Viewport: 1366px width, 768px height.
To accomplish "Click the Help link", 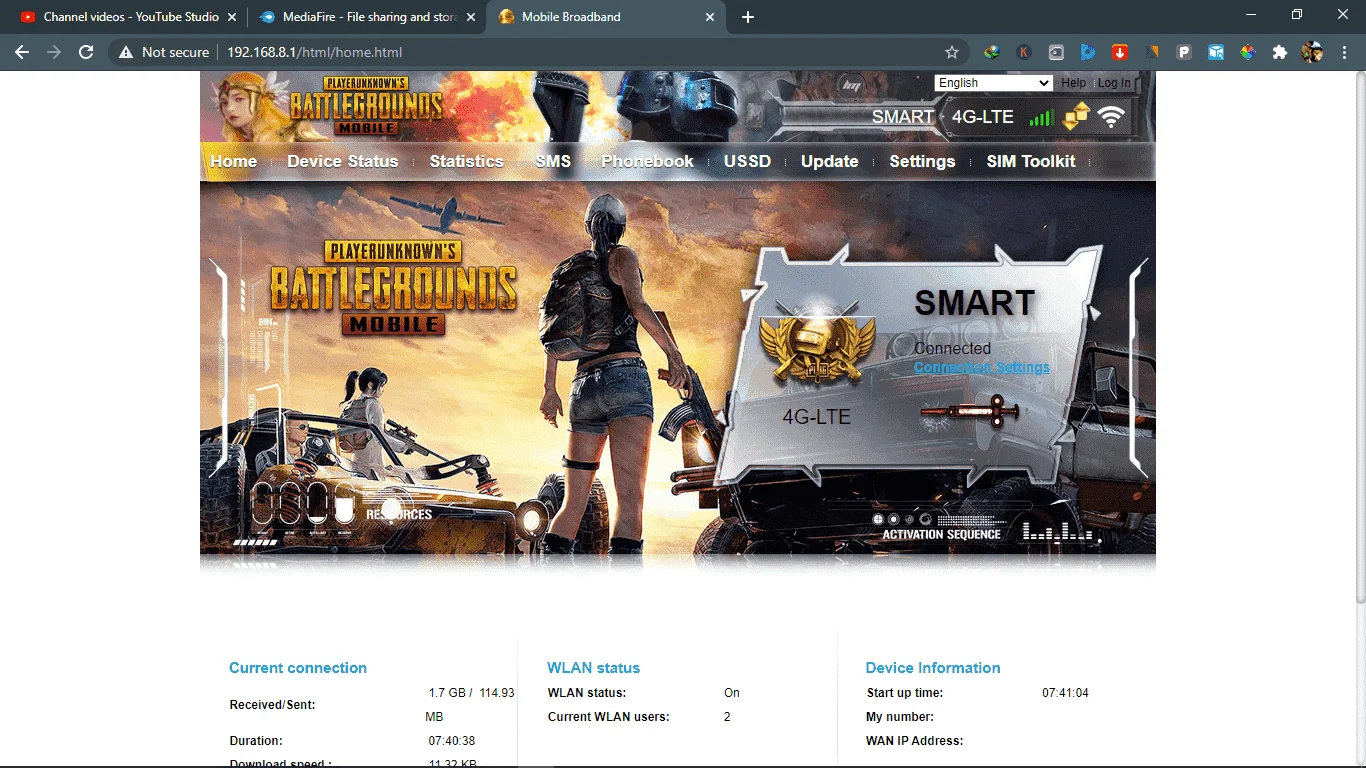I will point(1074,83).
